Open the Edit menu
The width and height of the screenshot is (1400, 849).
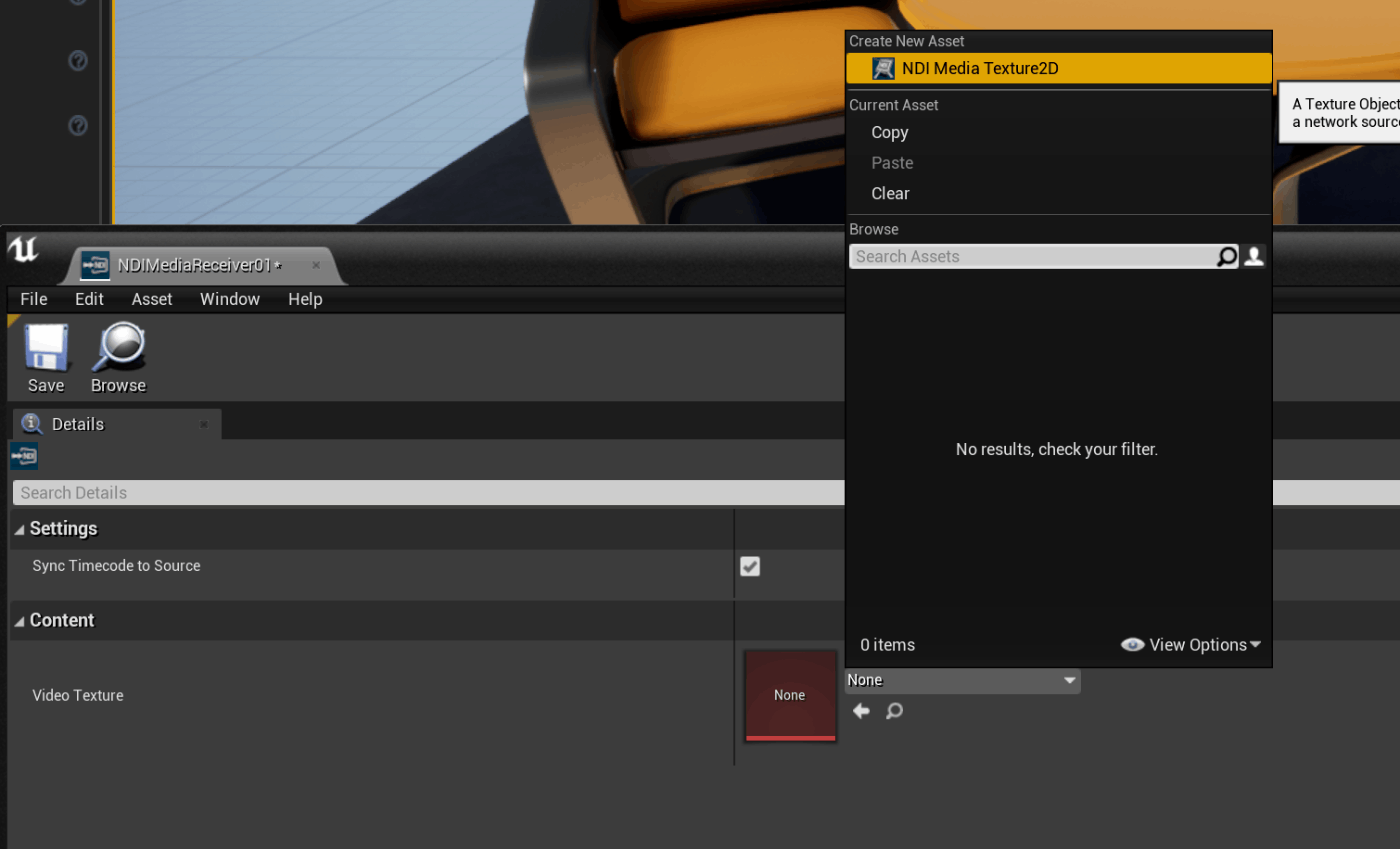[x=89, y=299]
